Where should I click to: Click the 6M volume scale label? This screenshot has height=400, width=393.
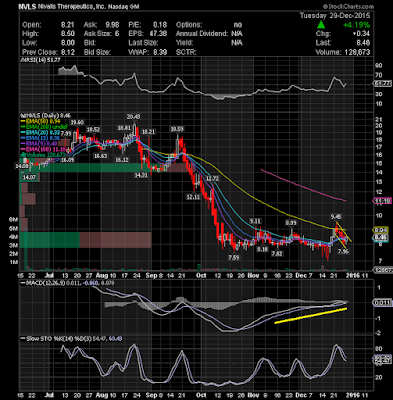click(x=14, y=220)
